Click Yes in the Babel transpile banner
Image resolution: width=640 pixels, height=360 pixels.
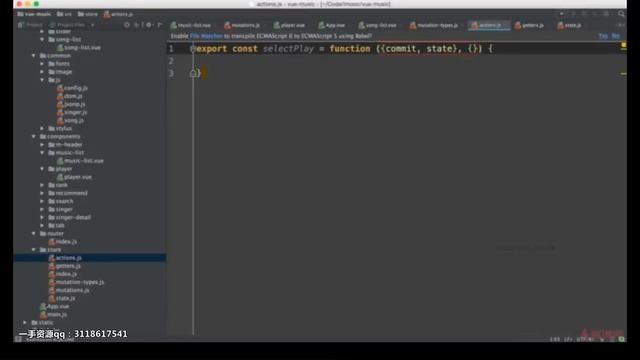(603, 36)
